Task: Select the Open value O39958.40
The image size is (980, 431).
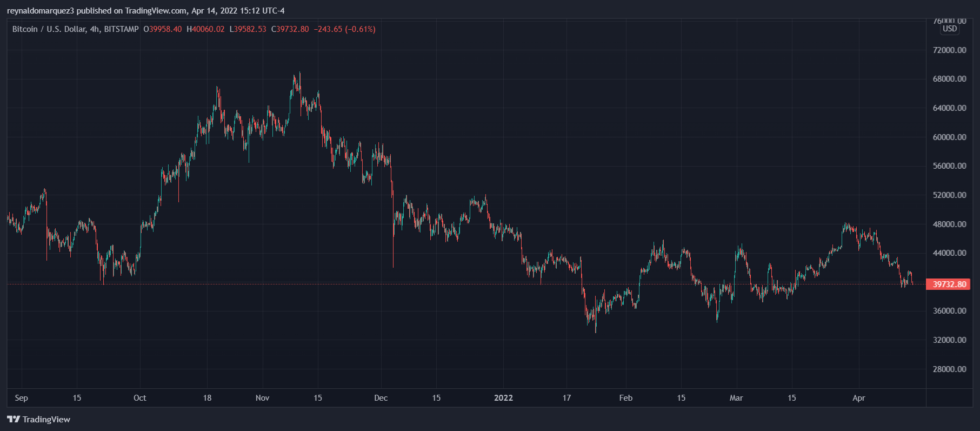Action: tap(162, 29)
